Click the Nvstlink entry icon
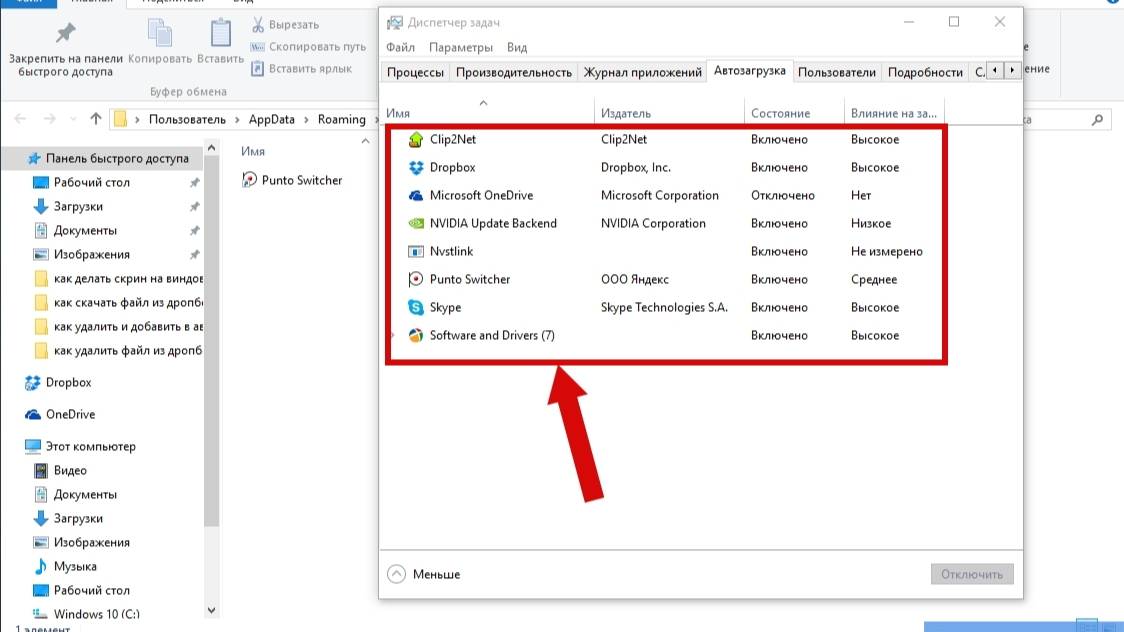Viewport: 1124px width, 632px height. pyautogui.click(x=416, y=252)
